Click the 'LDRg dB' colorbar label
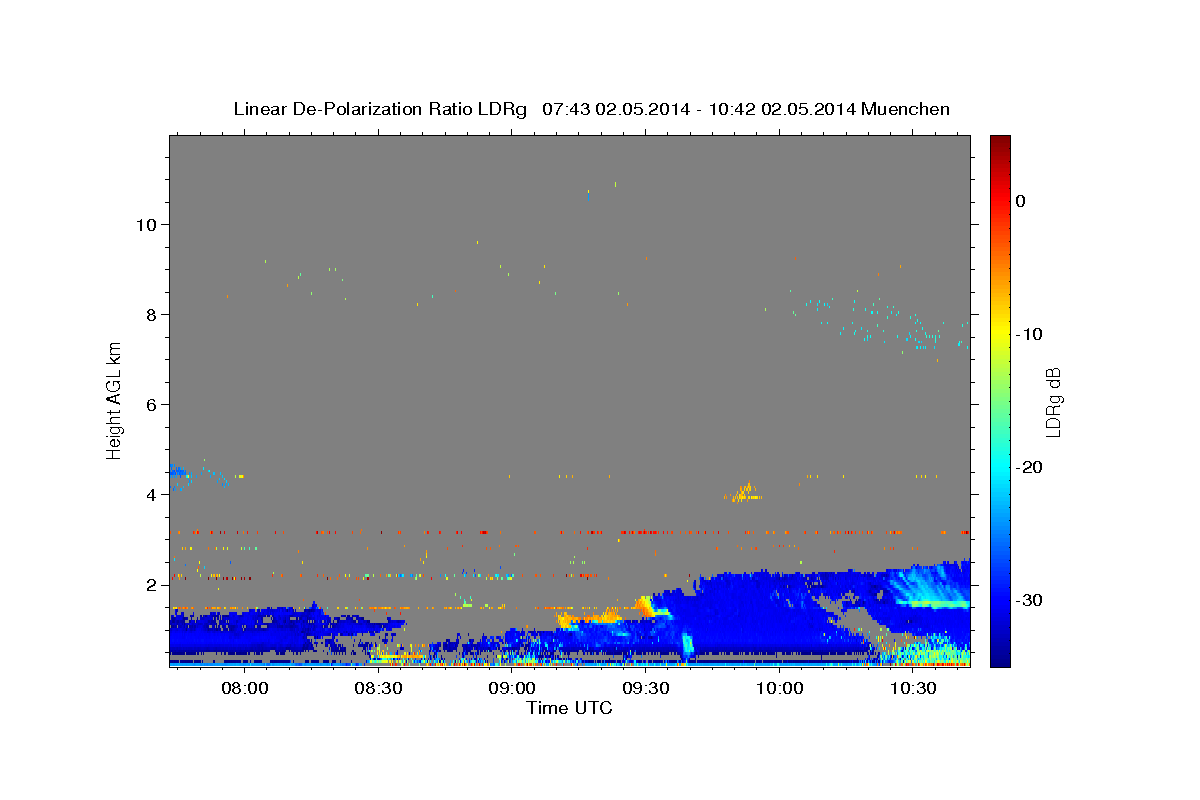1200x800 pixels. pyautogui.click(x=1053, y=402)
